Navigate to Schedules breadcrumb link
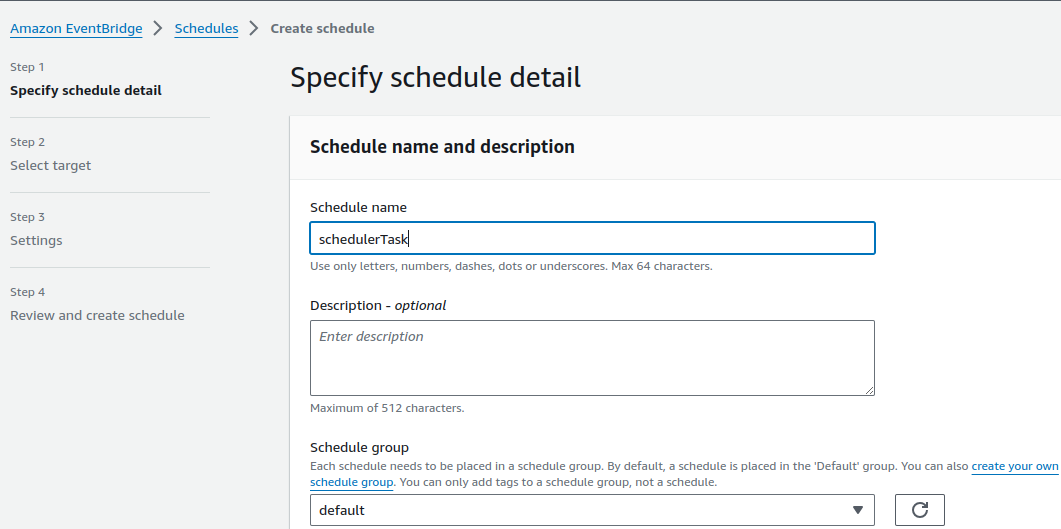Screen dimensions: 1061x529 point(206,28)
